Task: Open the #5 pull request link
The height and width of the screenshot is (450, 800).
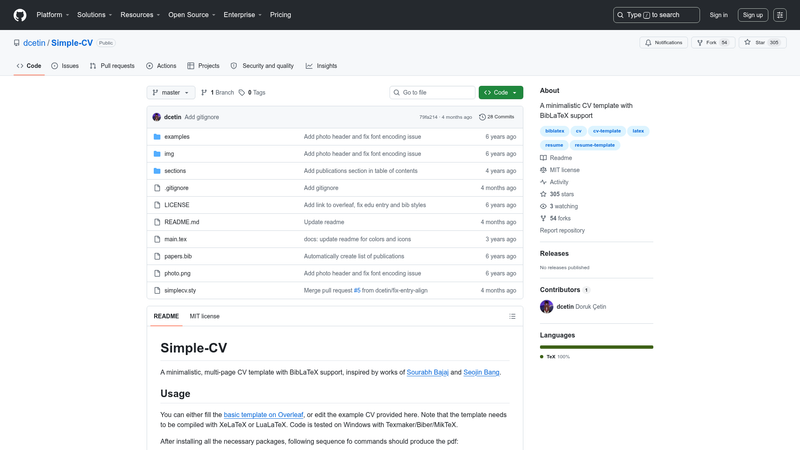Action: pos(357,290)
